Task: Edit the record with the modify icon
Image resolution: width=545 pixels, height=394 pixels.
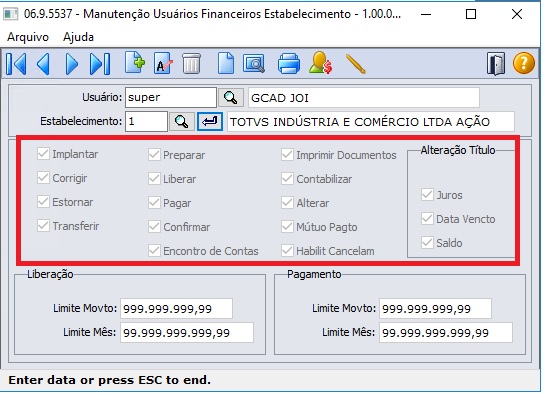Action: [x=163, y=63]
